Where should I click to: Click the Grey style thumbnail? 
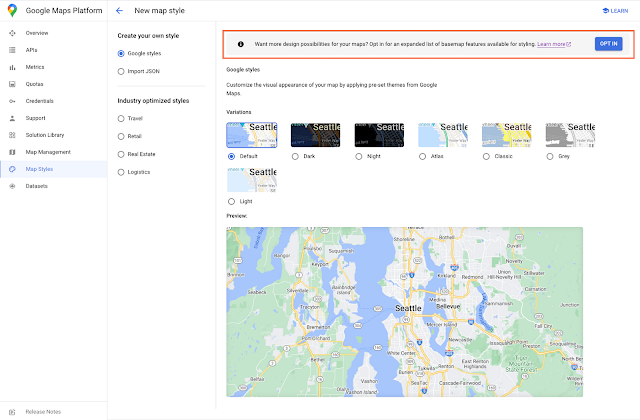point(570,135)
